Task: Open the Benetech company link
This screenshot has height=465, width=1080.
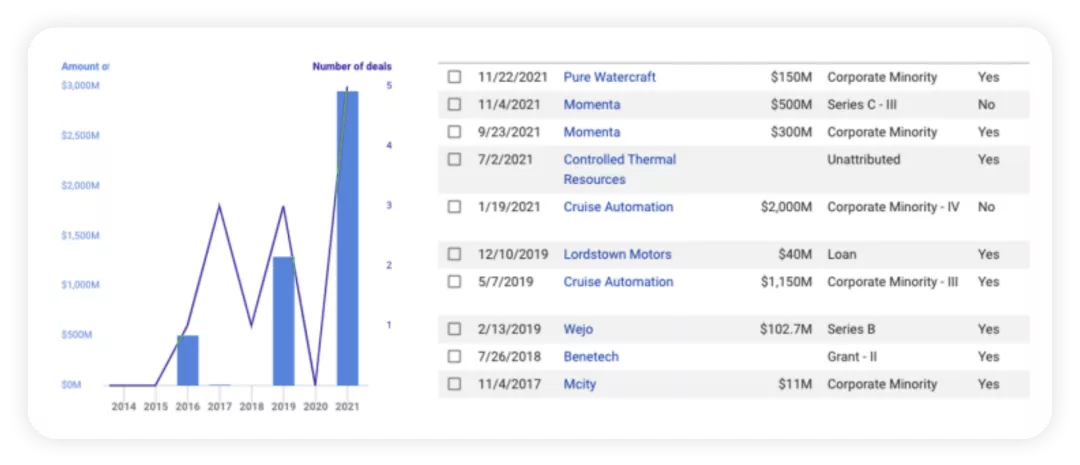Action: [x=591, y=357]
